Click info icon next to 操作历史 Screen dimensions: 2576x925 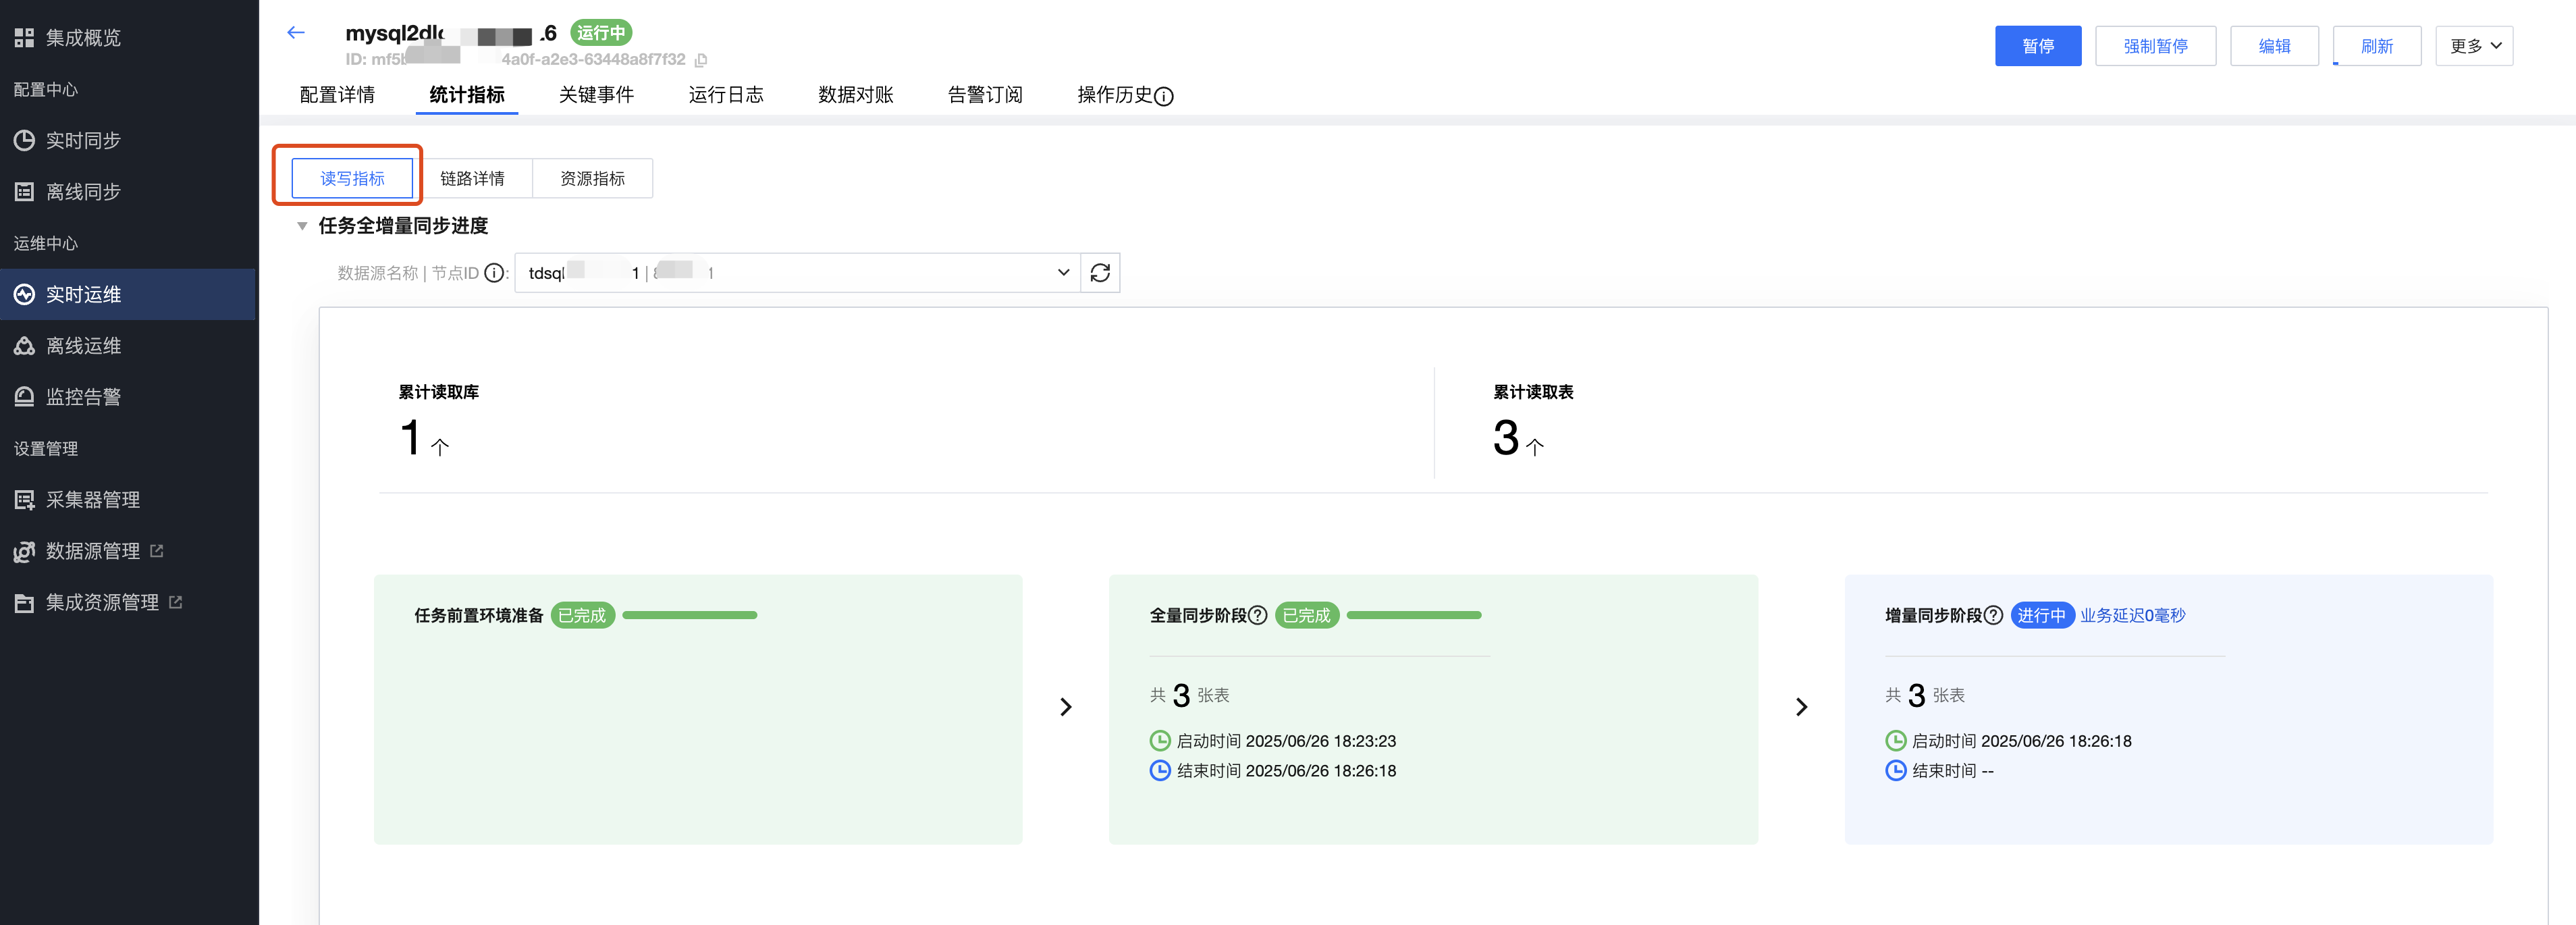pyautogui.click(x=1163, y=96)
